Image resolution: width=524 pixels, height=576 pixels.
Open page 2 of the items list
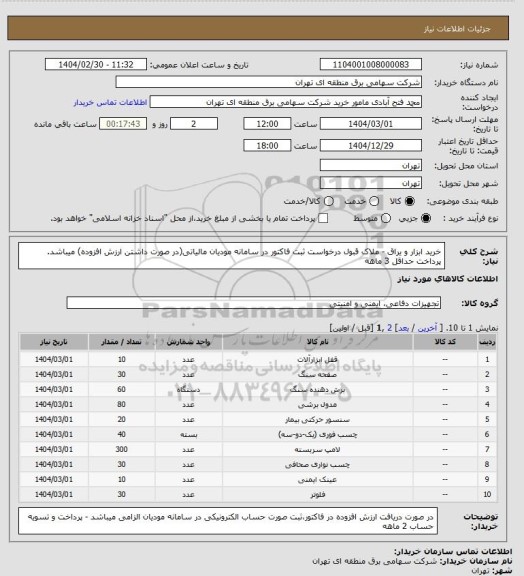[x=390, y=328]
